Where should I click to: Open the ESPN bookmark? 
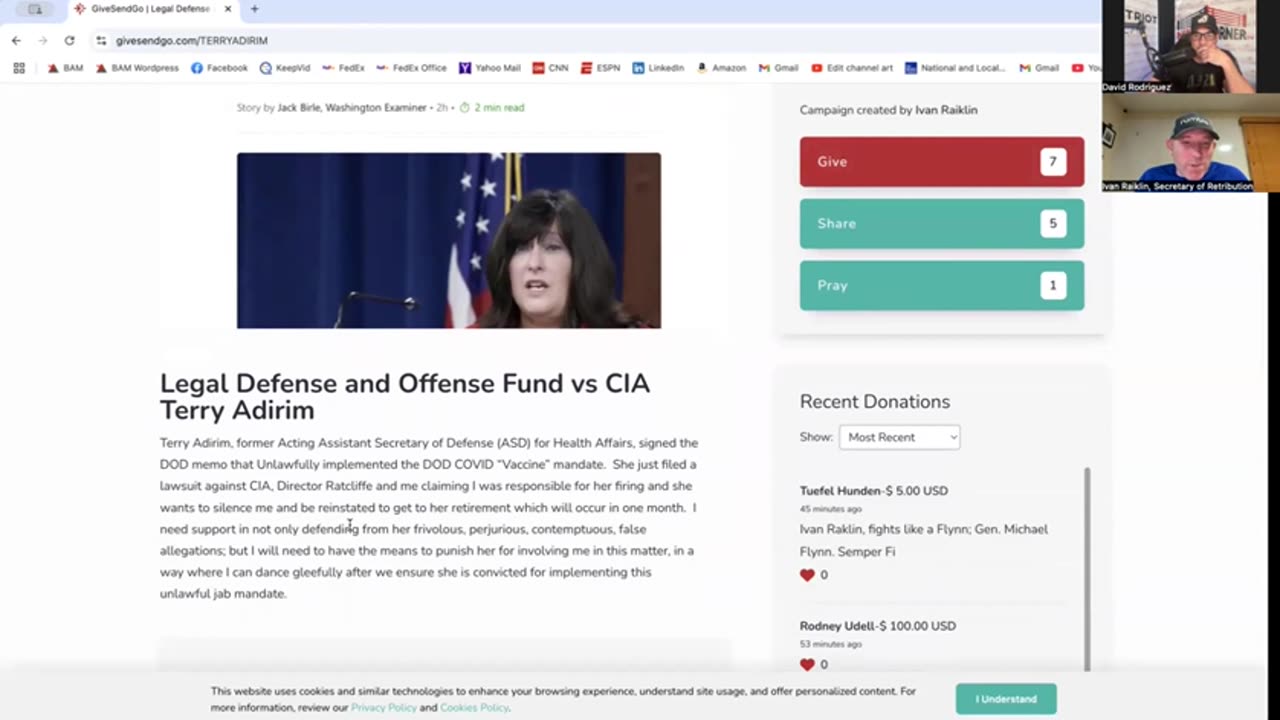(600, 68)
